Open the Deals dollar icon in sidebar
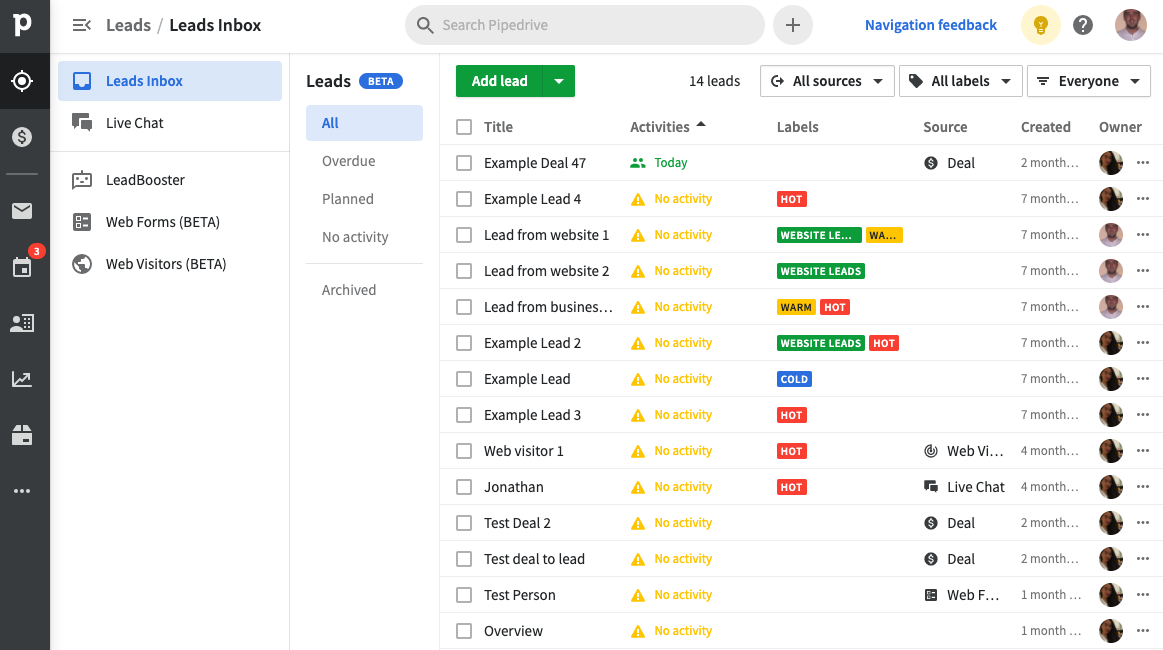The height and width of the screenshot is (650, 1163). (x=22, y=137)
